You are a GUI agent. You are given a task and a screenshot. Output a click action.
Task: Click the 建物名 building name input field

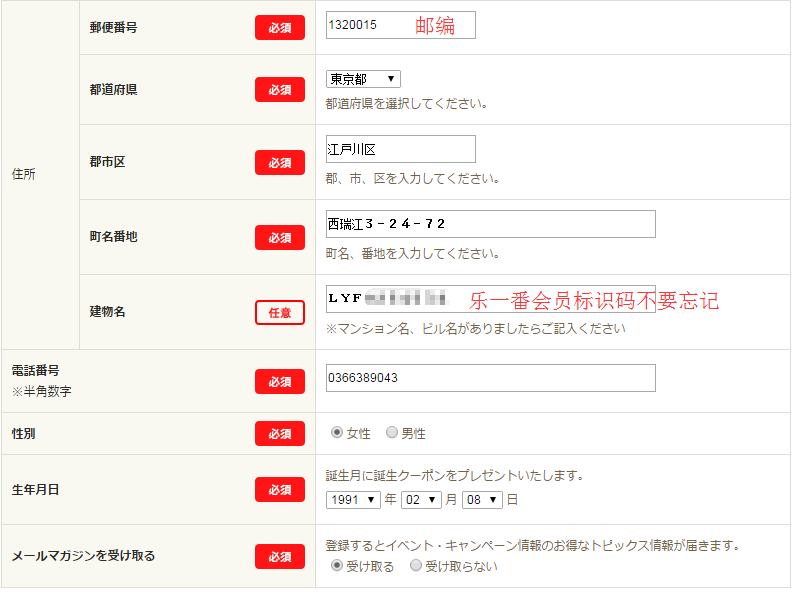point(490,299)
